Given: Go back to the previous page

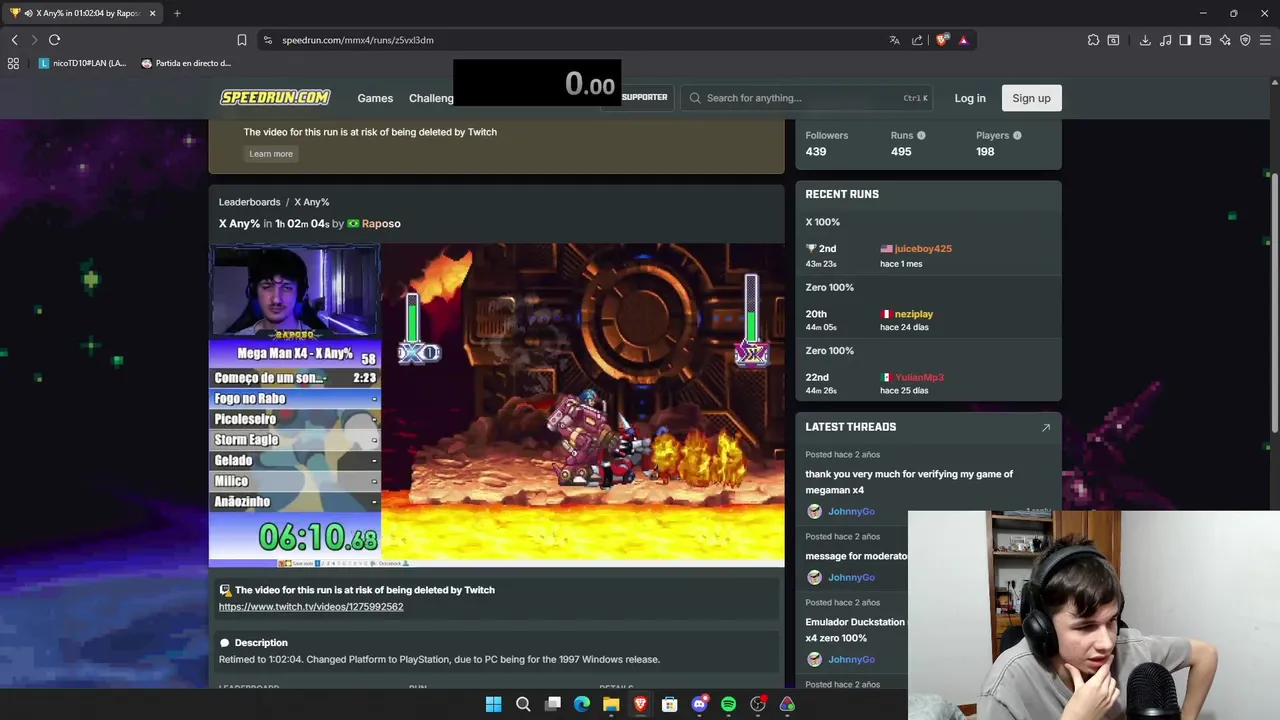Looking at the screenshot, I should [14, 40].
